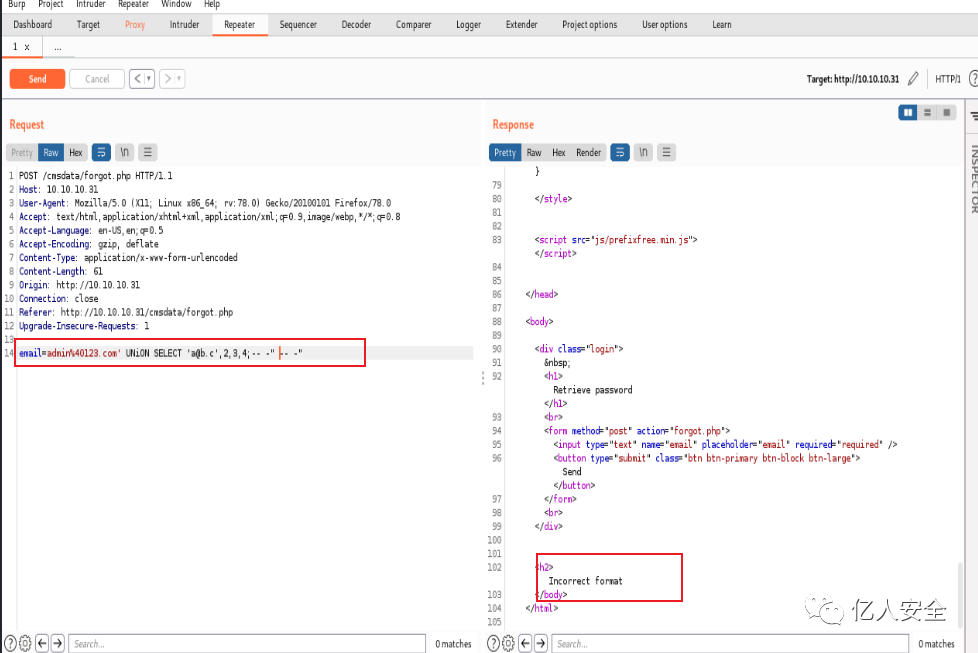This screenshot has height=653, width=978.
Task: Open the Learn tab
Action: click(x=722, y=25)
